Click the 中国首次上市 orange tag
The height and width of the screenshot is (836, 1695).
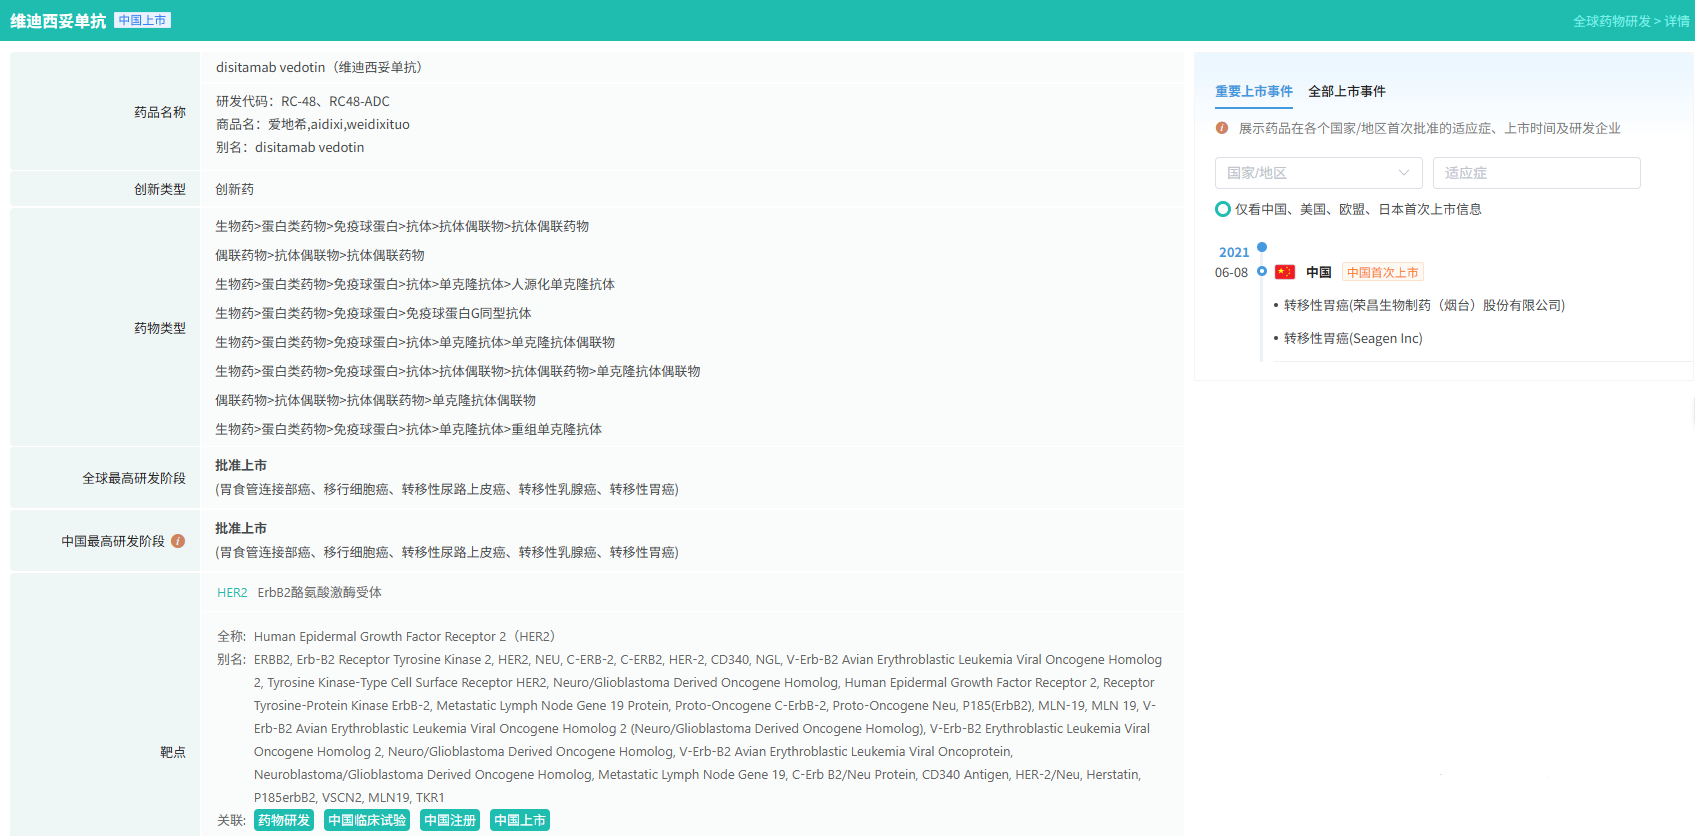(x=1382, y=272)
